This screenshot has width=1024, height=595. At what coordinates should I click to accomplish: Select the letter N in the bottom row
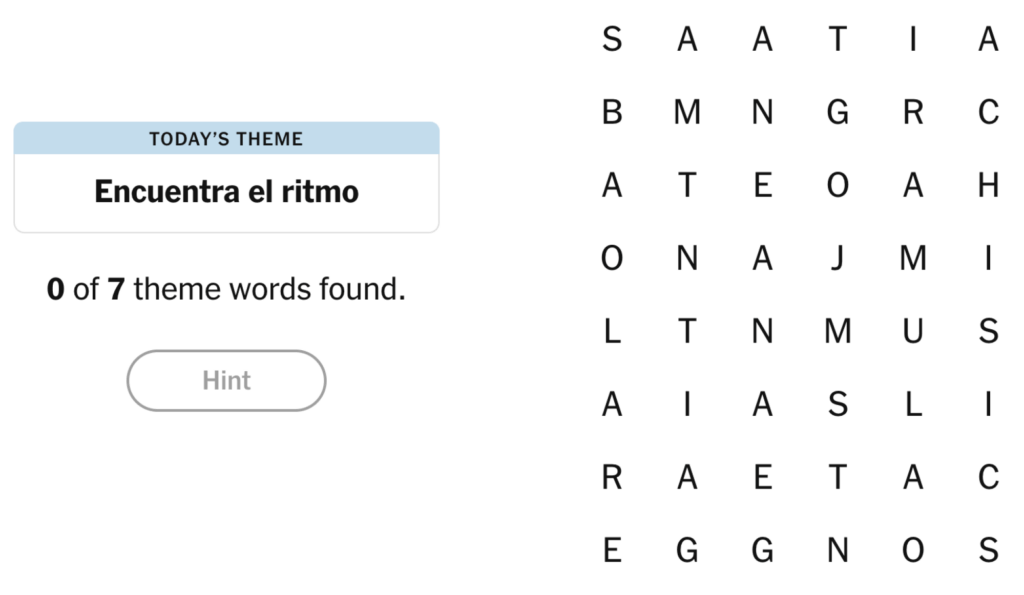[x=837, y=549]
